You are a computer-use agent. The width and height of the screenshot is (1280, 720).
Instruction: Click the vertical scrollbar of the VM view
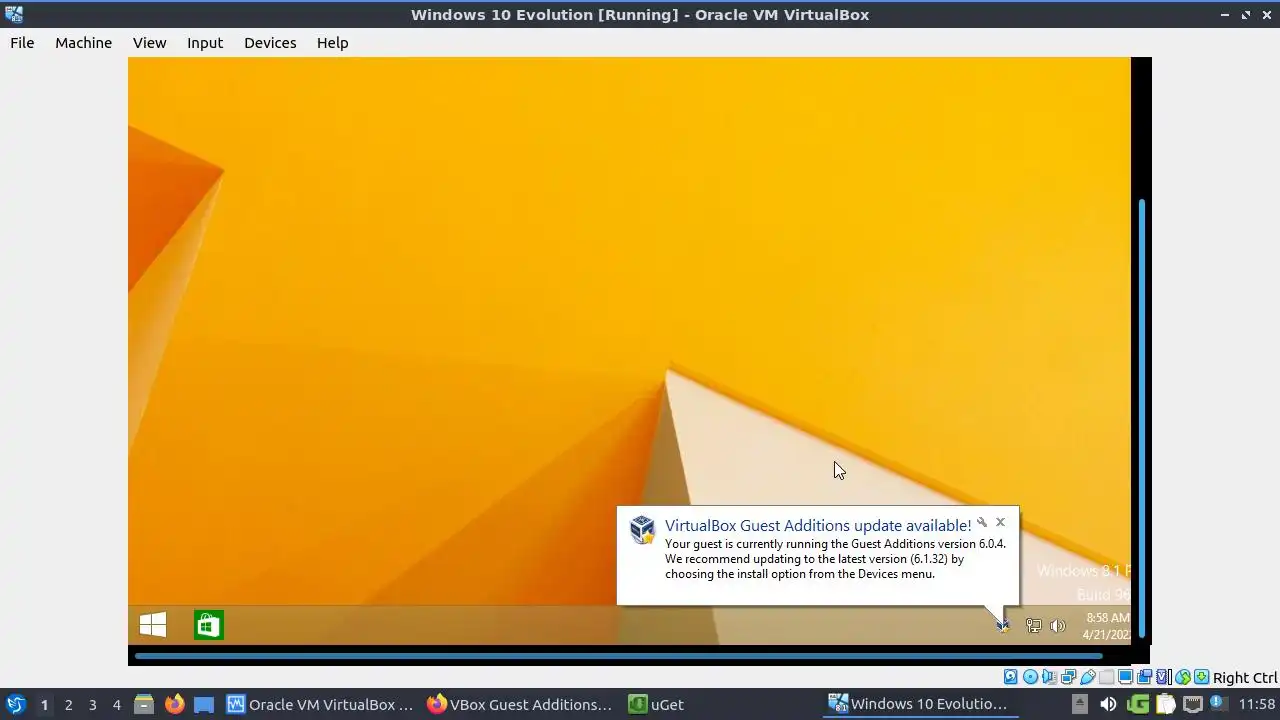tap(1142, 418)
